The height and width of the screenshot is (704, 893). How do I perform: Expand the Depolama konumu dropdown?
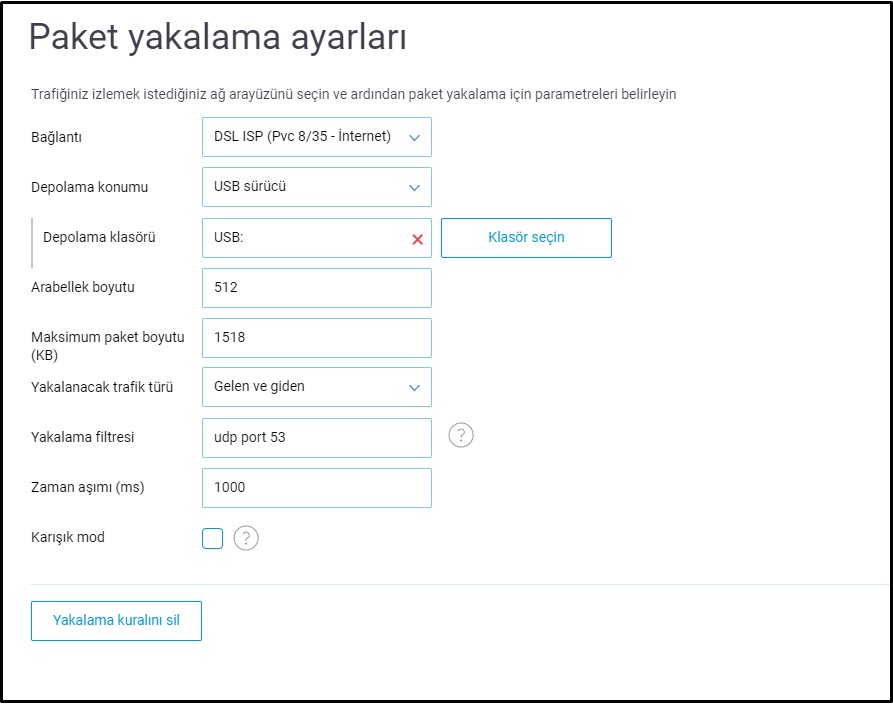coord(316,187)
